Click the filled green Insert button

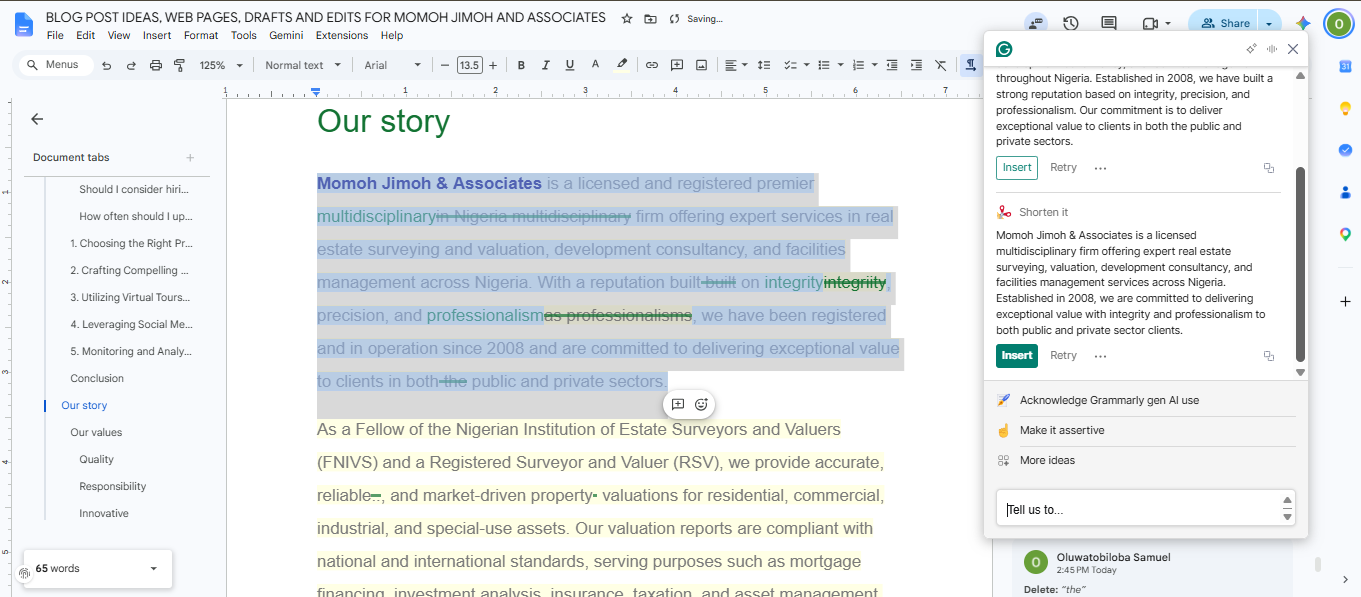1017,355
